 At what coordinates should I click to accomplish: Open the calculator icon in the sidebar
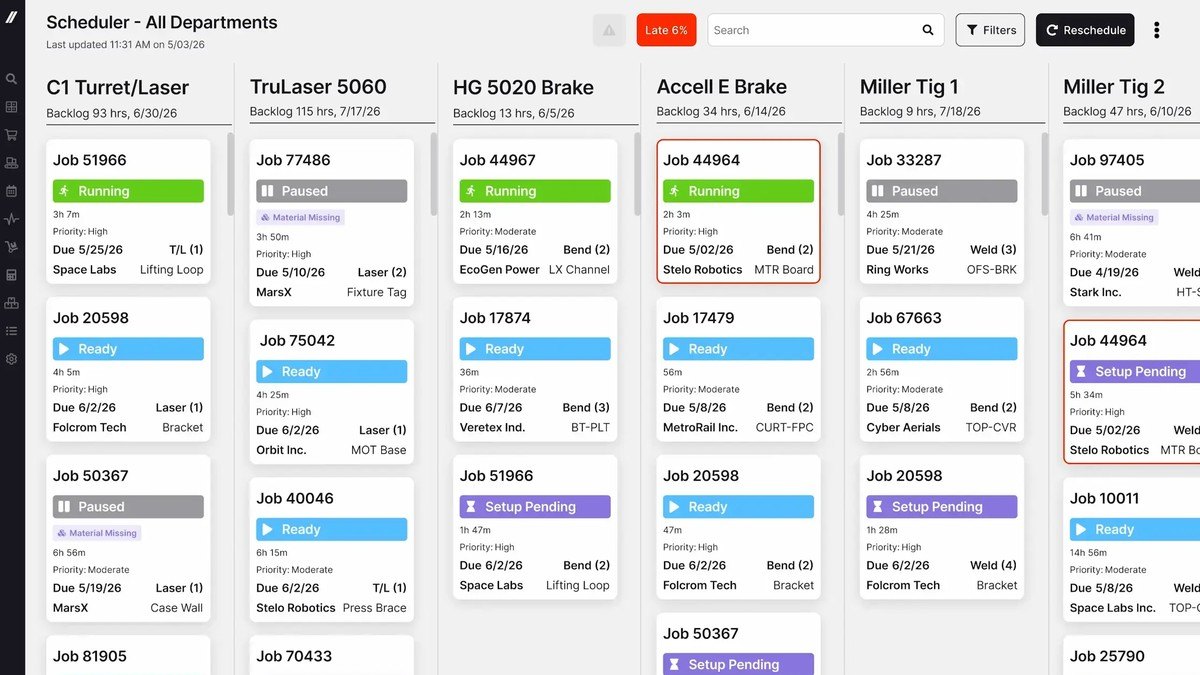12,275
